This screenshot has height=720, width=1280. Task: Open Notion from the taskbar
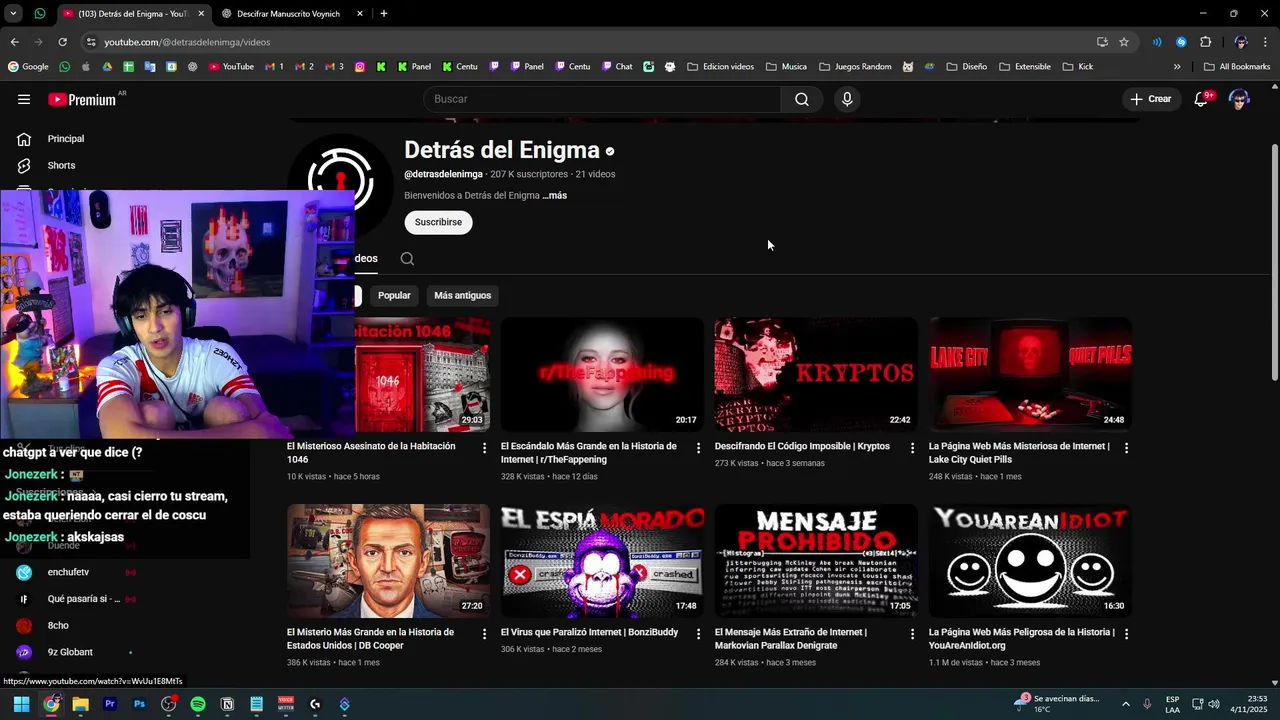(x=227, y=704)
